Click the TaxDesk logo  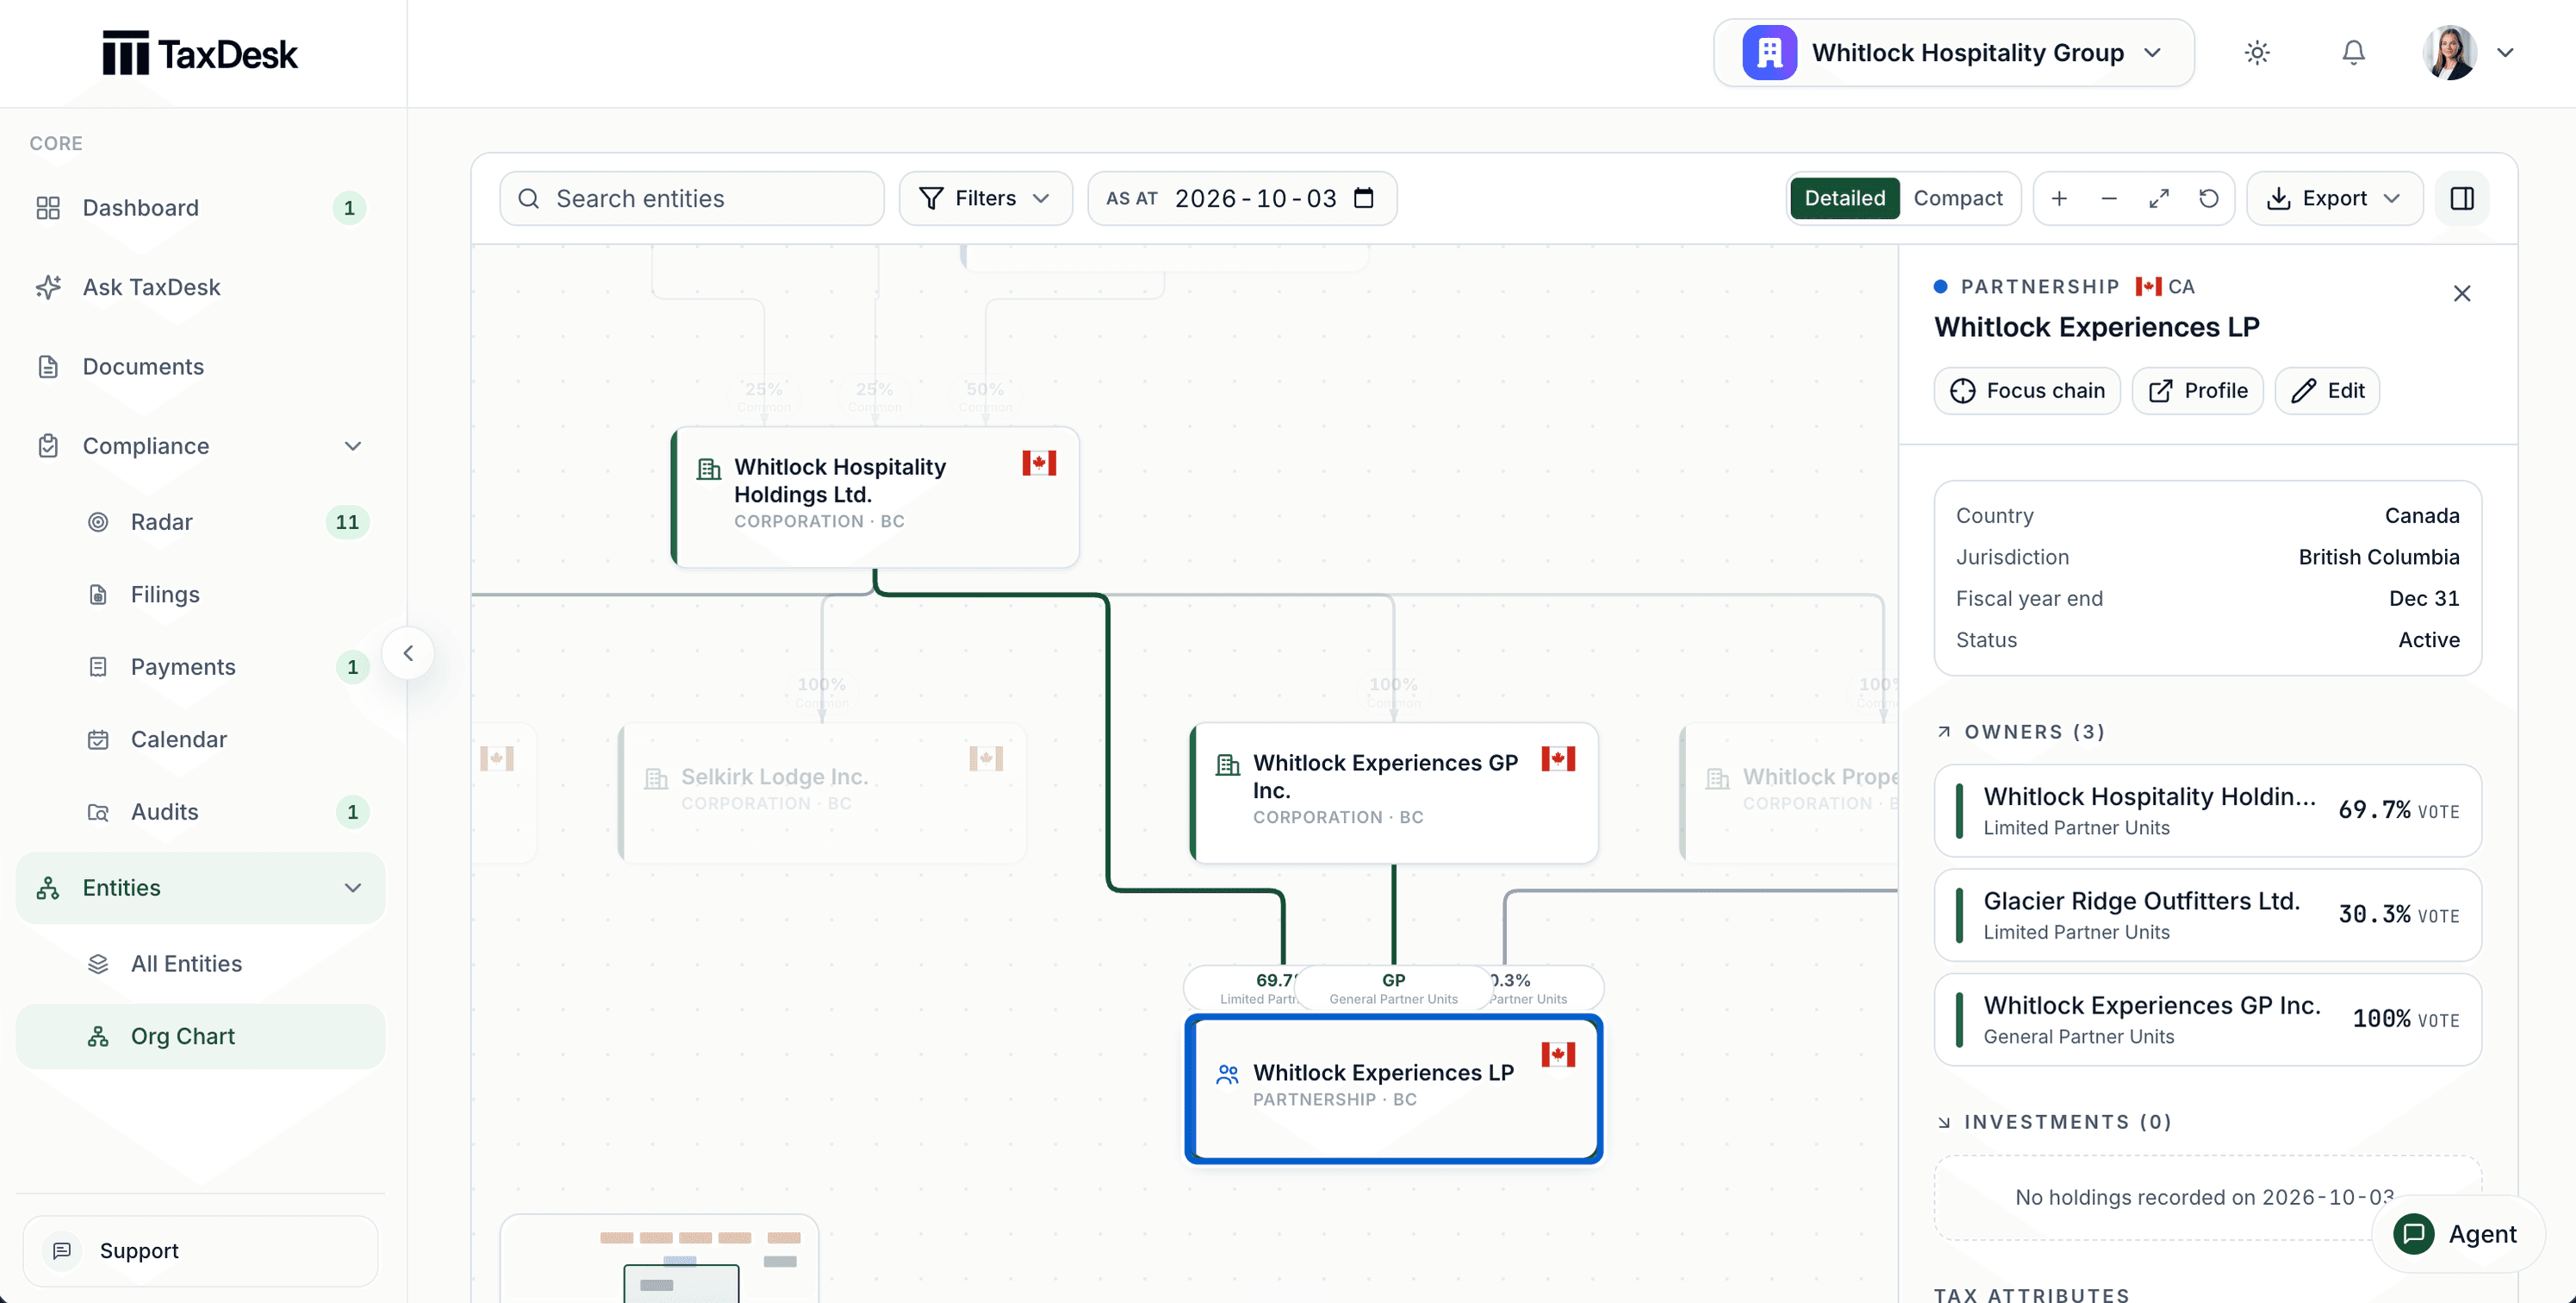pyautogui.click(x=200, y=53)
